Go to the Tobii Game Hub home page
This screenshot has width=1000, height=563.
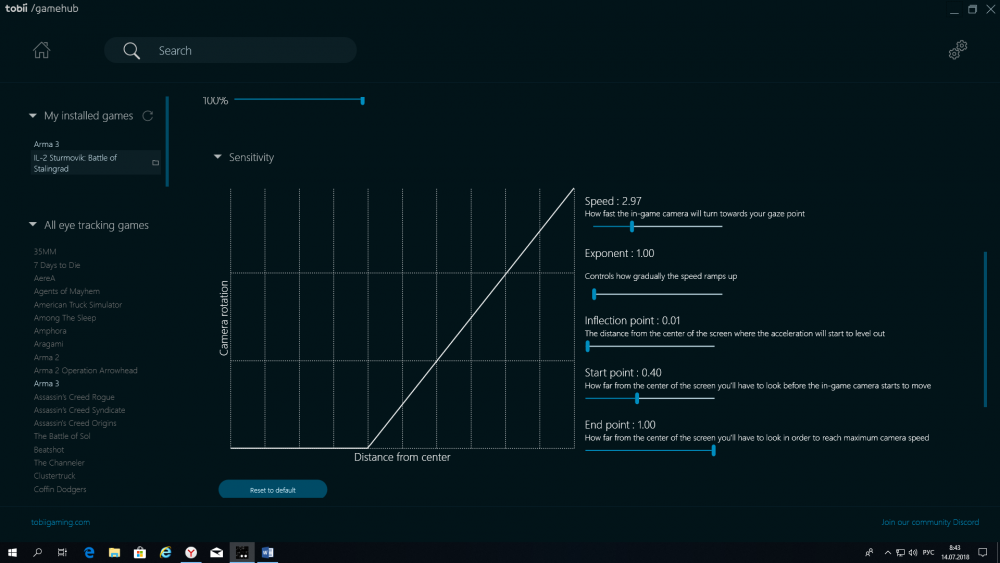(41, 50)
